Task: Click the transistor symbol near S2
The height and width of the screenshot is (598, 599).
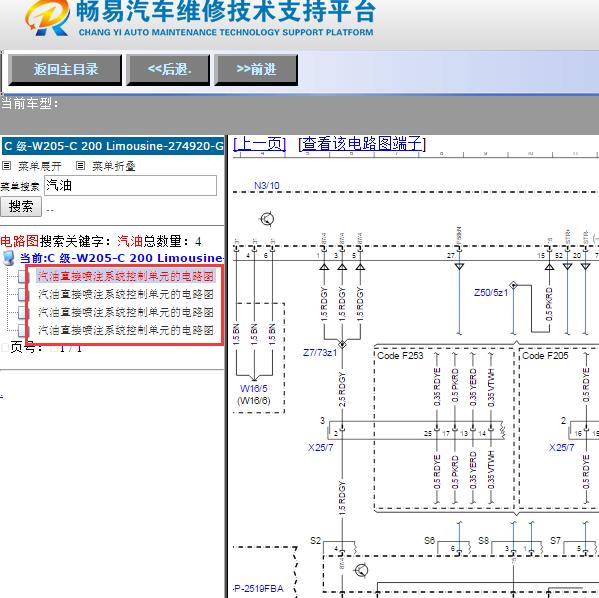Action: [361, 571]
